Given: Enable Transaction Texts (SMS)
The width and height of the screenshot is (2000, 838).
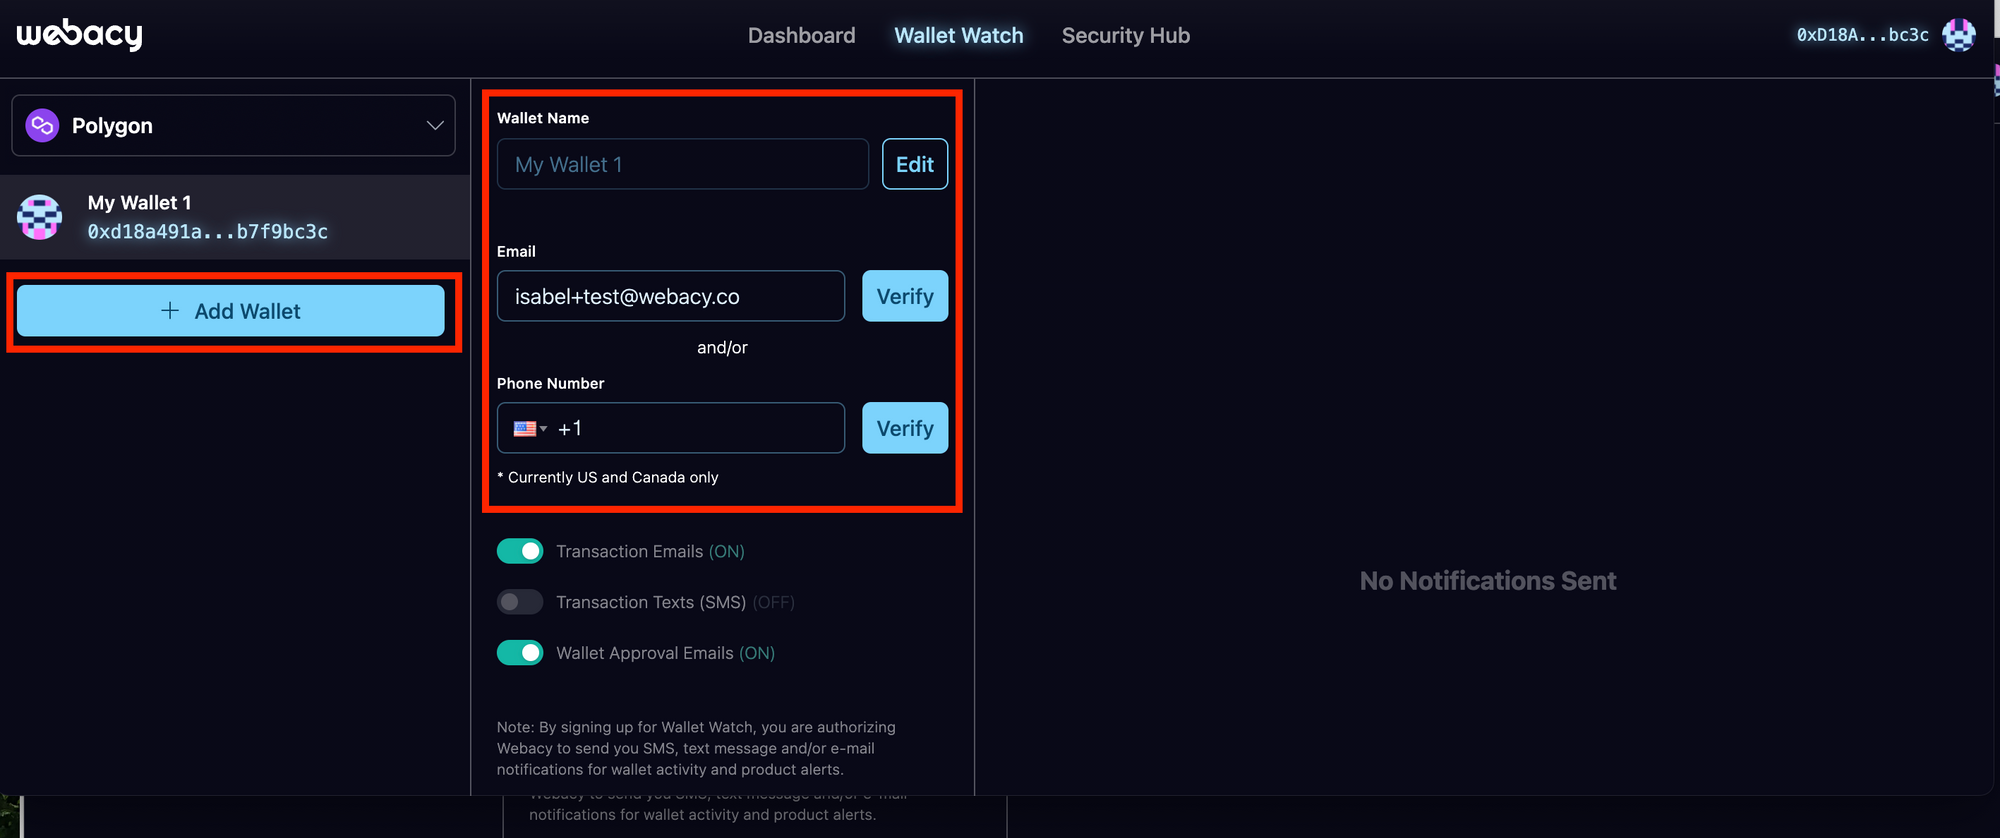Looking at the screenshot, I should coord(520,602).
